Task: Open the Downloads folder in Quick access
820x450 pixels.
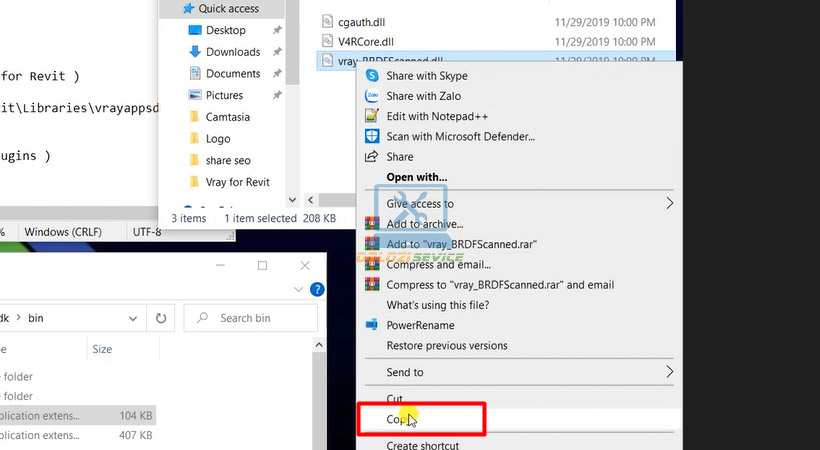Action: click(x=232, y=52)
